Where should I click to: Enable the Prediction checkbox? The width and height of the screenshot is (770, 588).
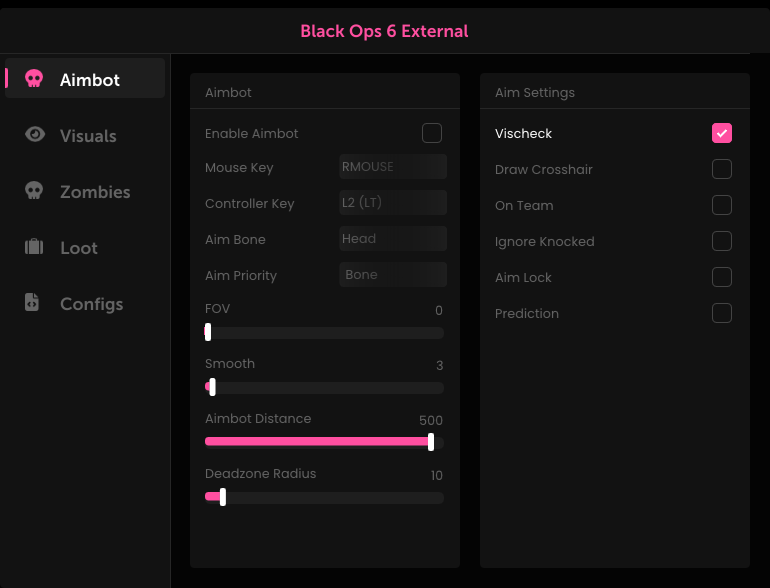coord(721,313)
